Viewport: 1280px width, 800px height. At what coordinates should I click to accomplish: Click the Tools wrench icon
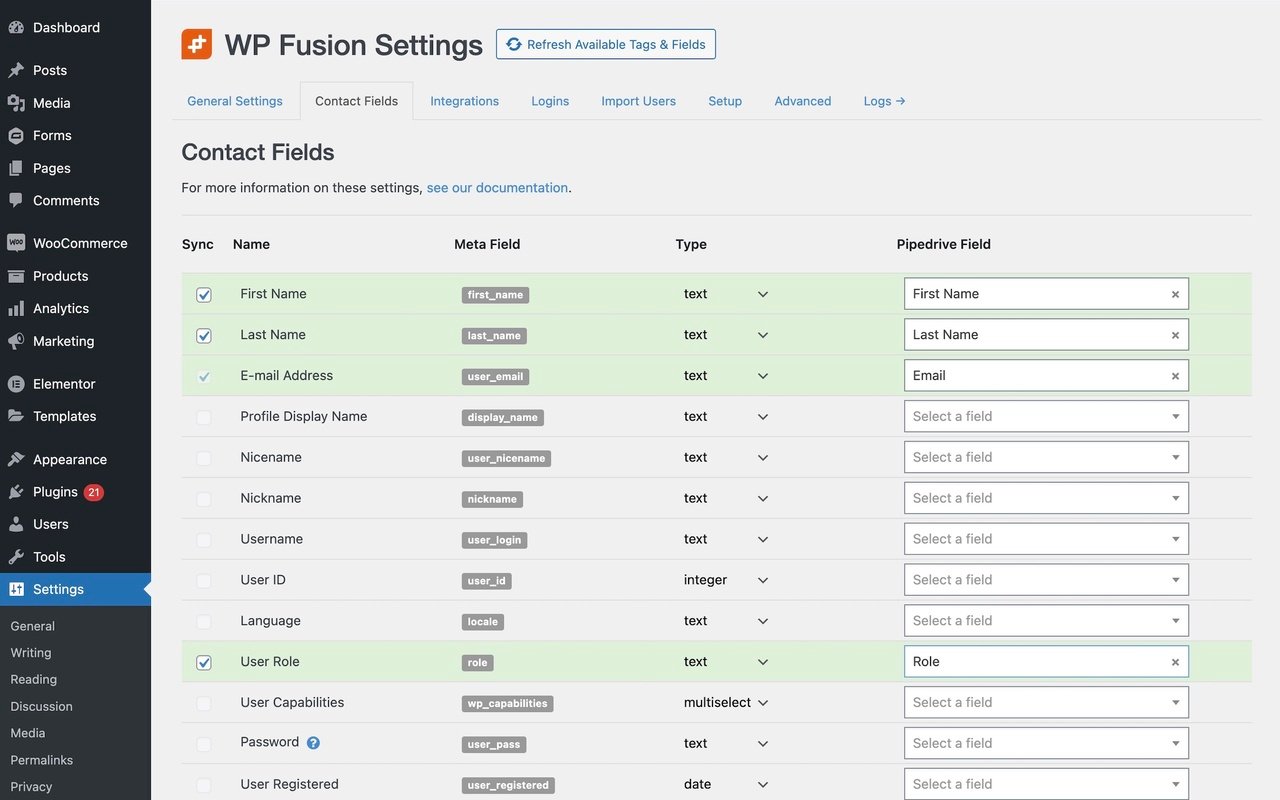coord(16,557)
